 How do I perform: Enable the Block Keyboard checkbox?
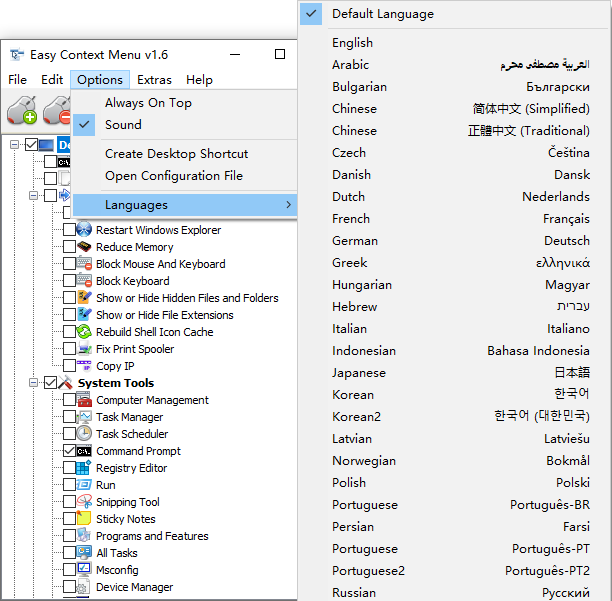coord(69,281)
